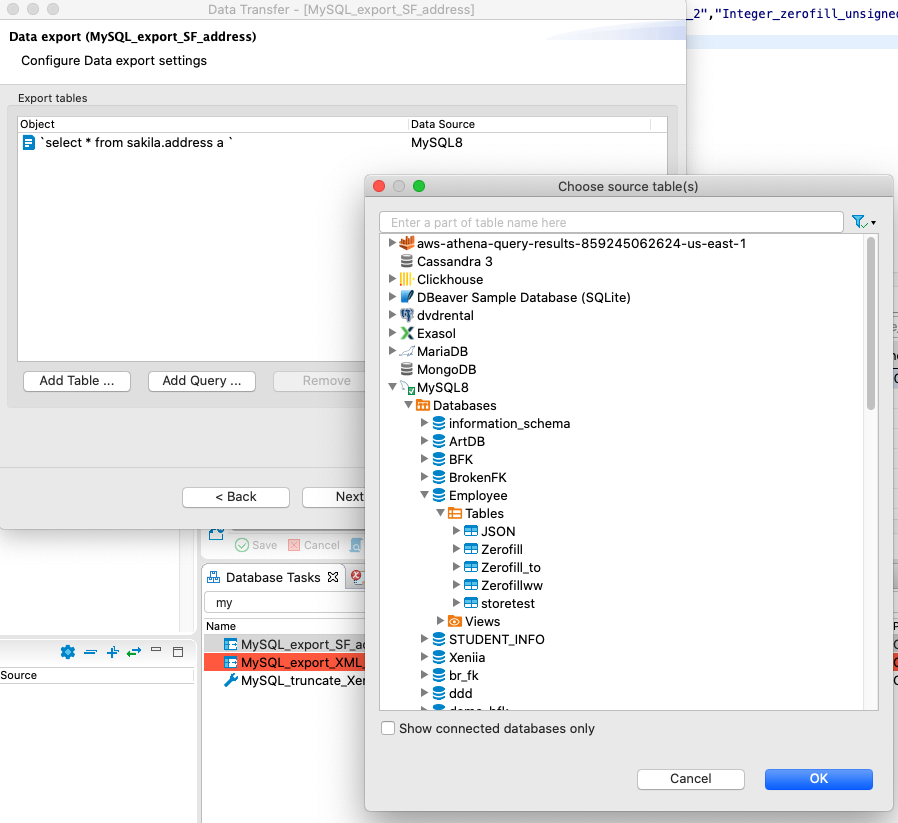Click the Database Tasks panel icon
This screenshot has width=898, height=823.
[213, 576]
